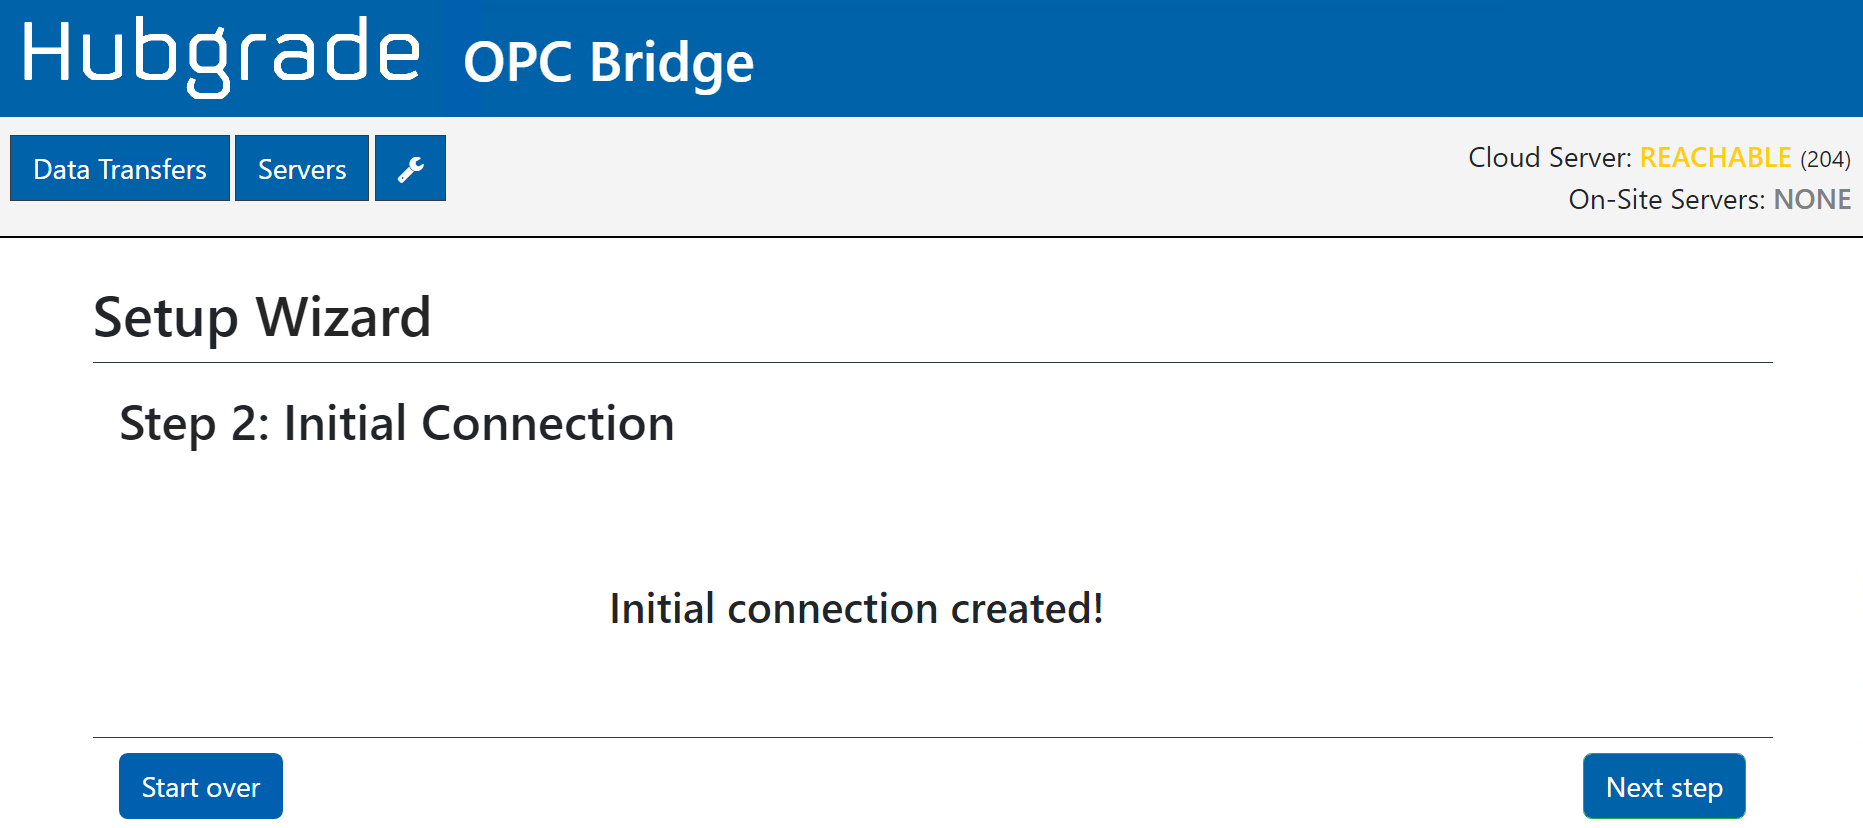Click the (204) response code
This screenshot has width=1863, height=828.
tap(1825, 159)
